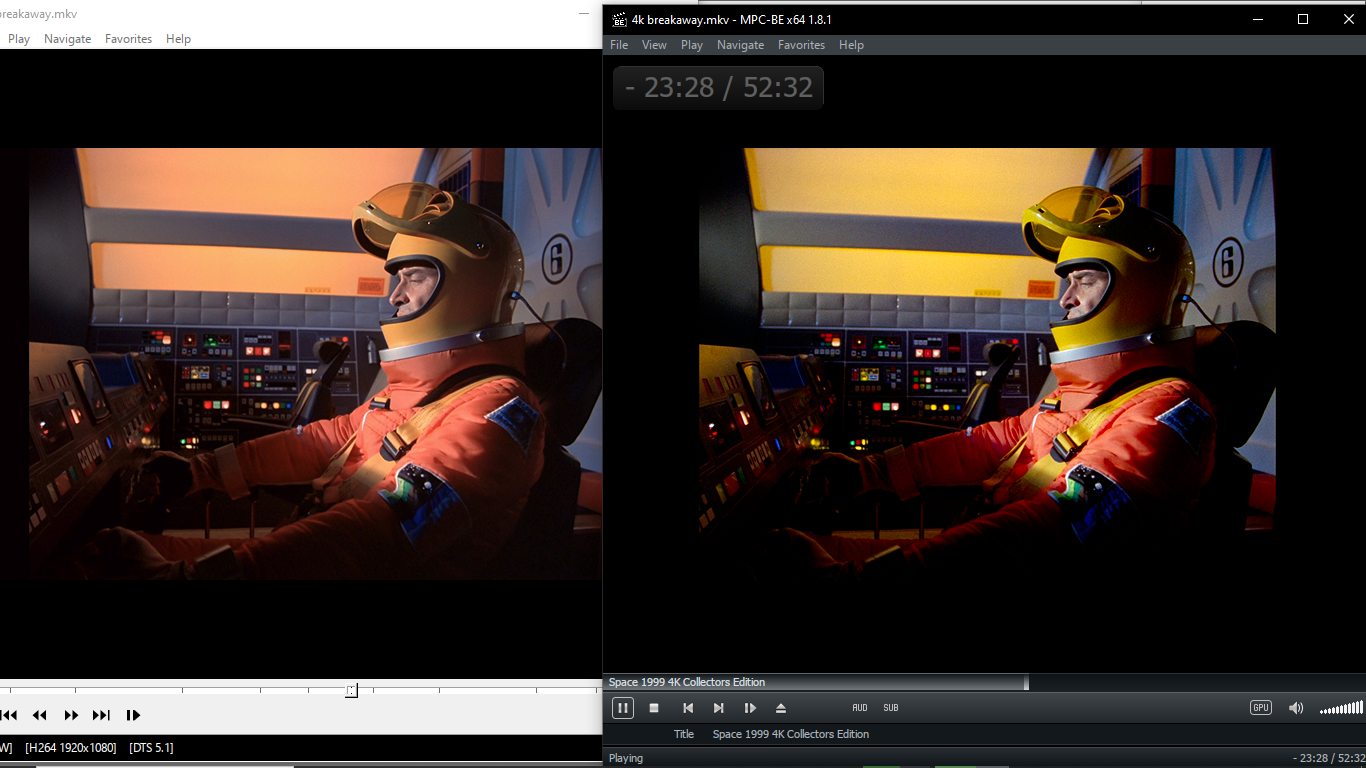This screenshot has height=768, width=1366.
Task: Open Play menu in left player window
Action: (19, 39)
